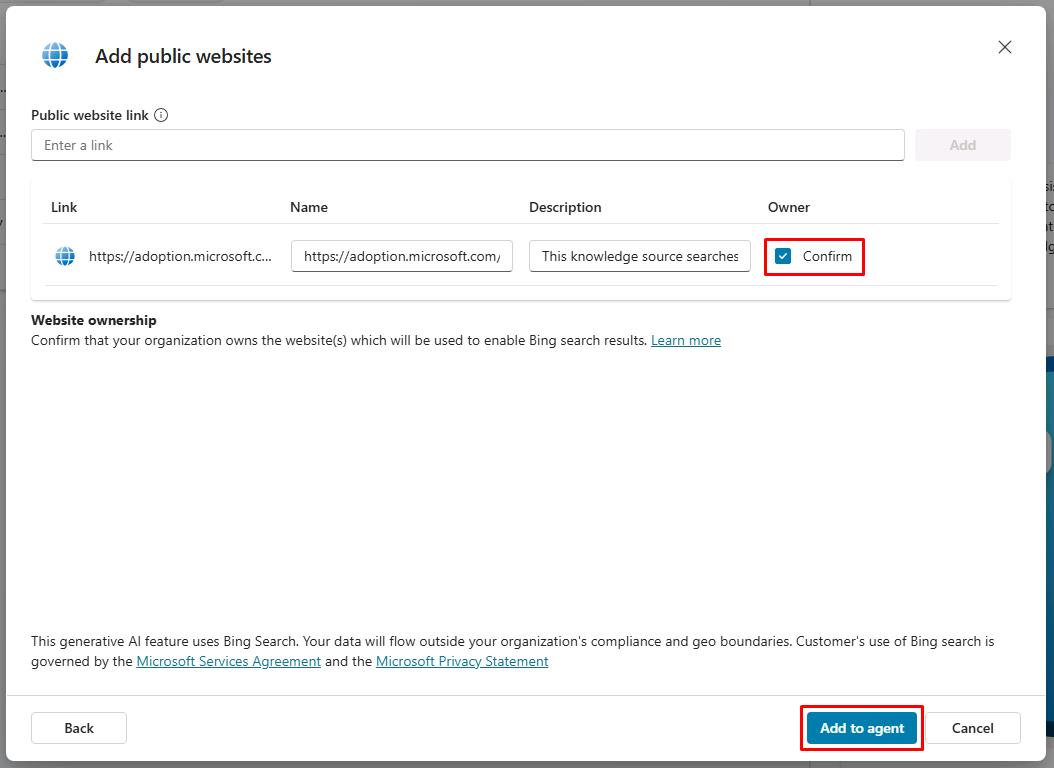The width and height of the screenshot is (1054, 768).
Task: Uncheck the Confirm box in the Owner column
Action: point(783,256)
